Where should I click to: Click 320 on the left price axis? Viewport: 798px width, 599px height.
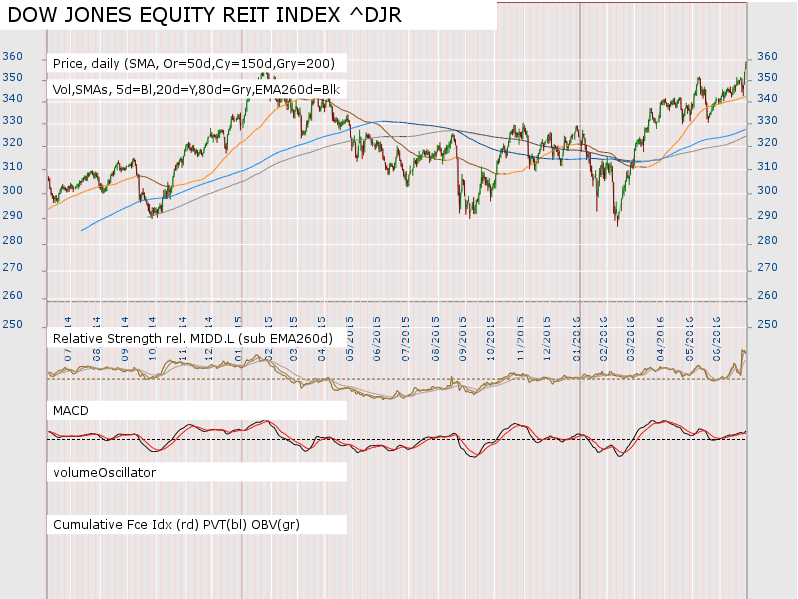(x=13, y=142)
